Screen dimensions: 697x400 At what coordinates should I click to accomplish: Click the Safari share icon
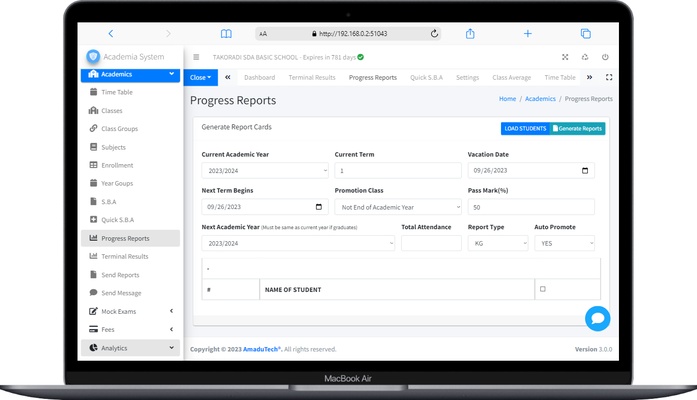[x=470, y=33]
